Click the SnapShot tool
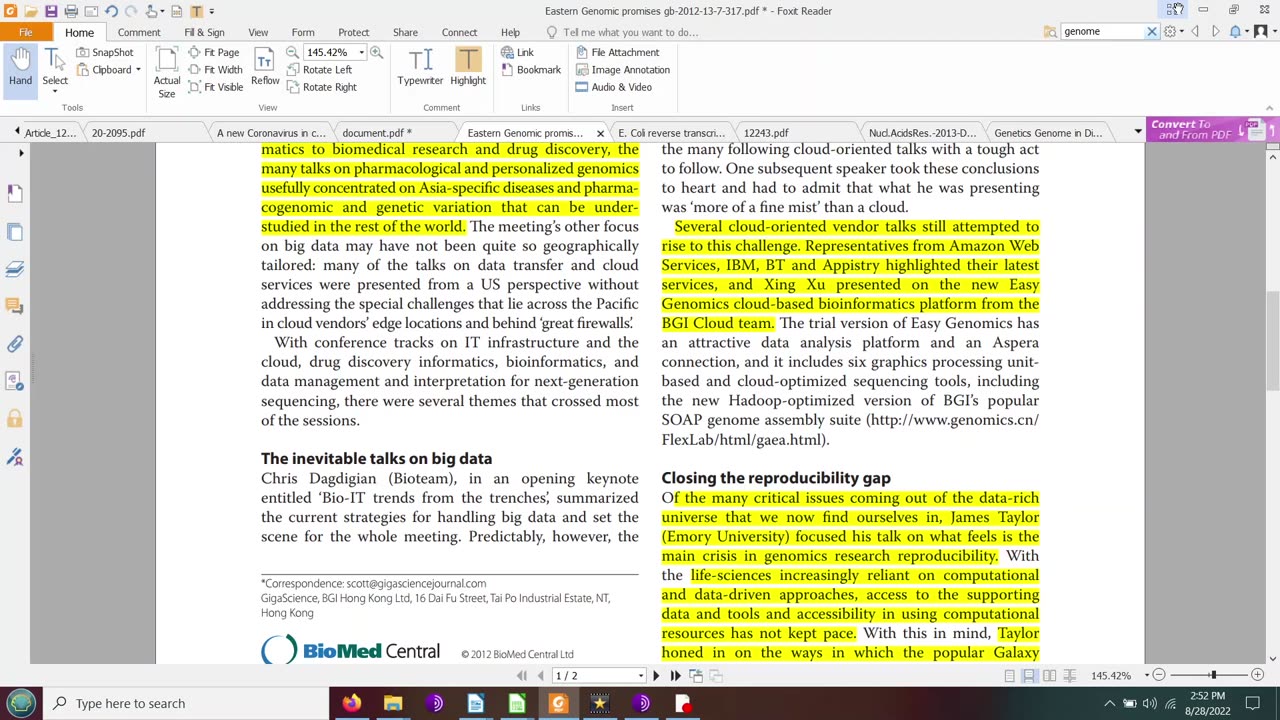Screen dimensions: 1280x720 (105, 52)
